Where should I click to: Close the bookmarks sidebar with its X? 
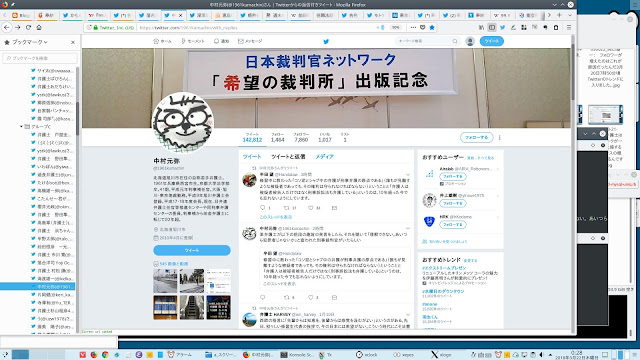coord(73,42)
